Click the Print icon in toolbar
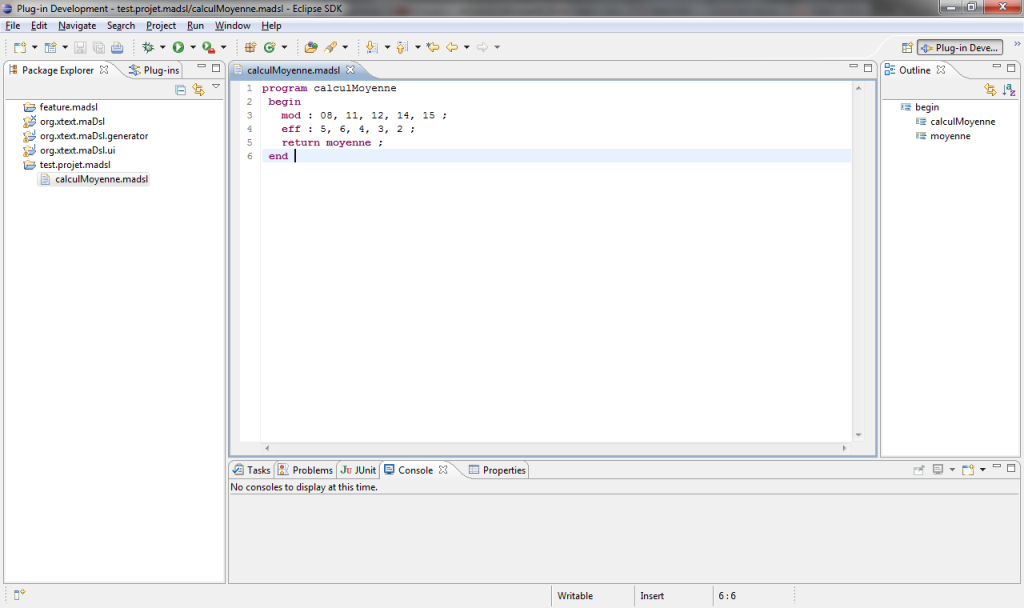This screenshot has height=608, width=1024. pos(117,47)
